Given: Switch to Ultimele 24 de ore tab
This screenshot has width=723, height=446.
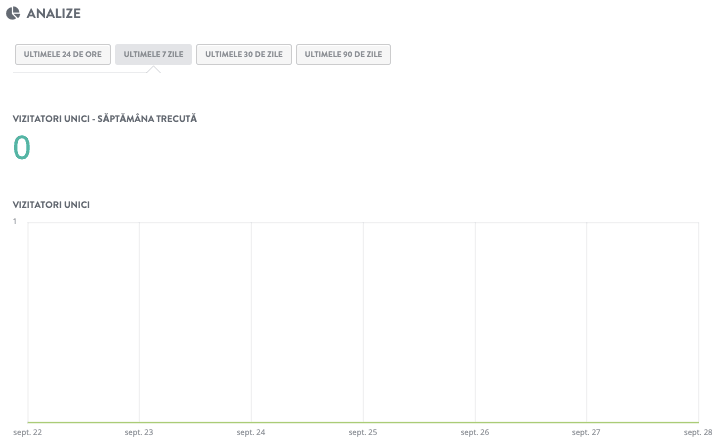Looking at the screenshot, I should [62, 54].
